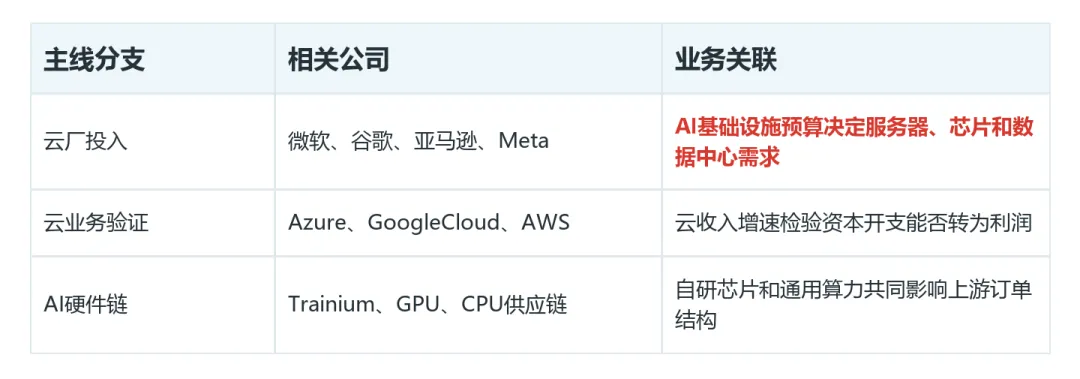Click the Azure、GoogleCloud、AWS cell

468,223
